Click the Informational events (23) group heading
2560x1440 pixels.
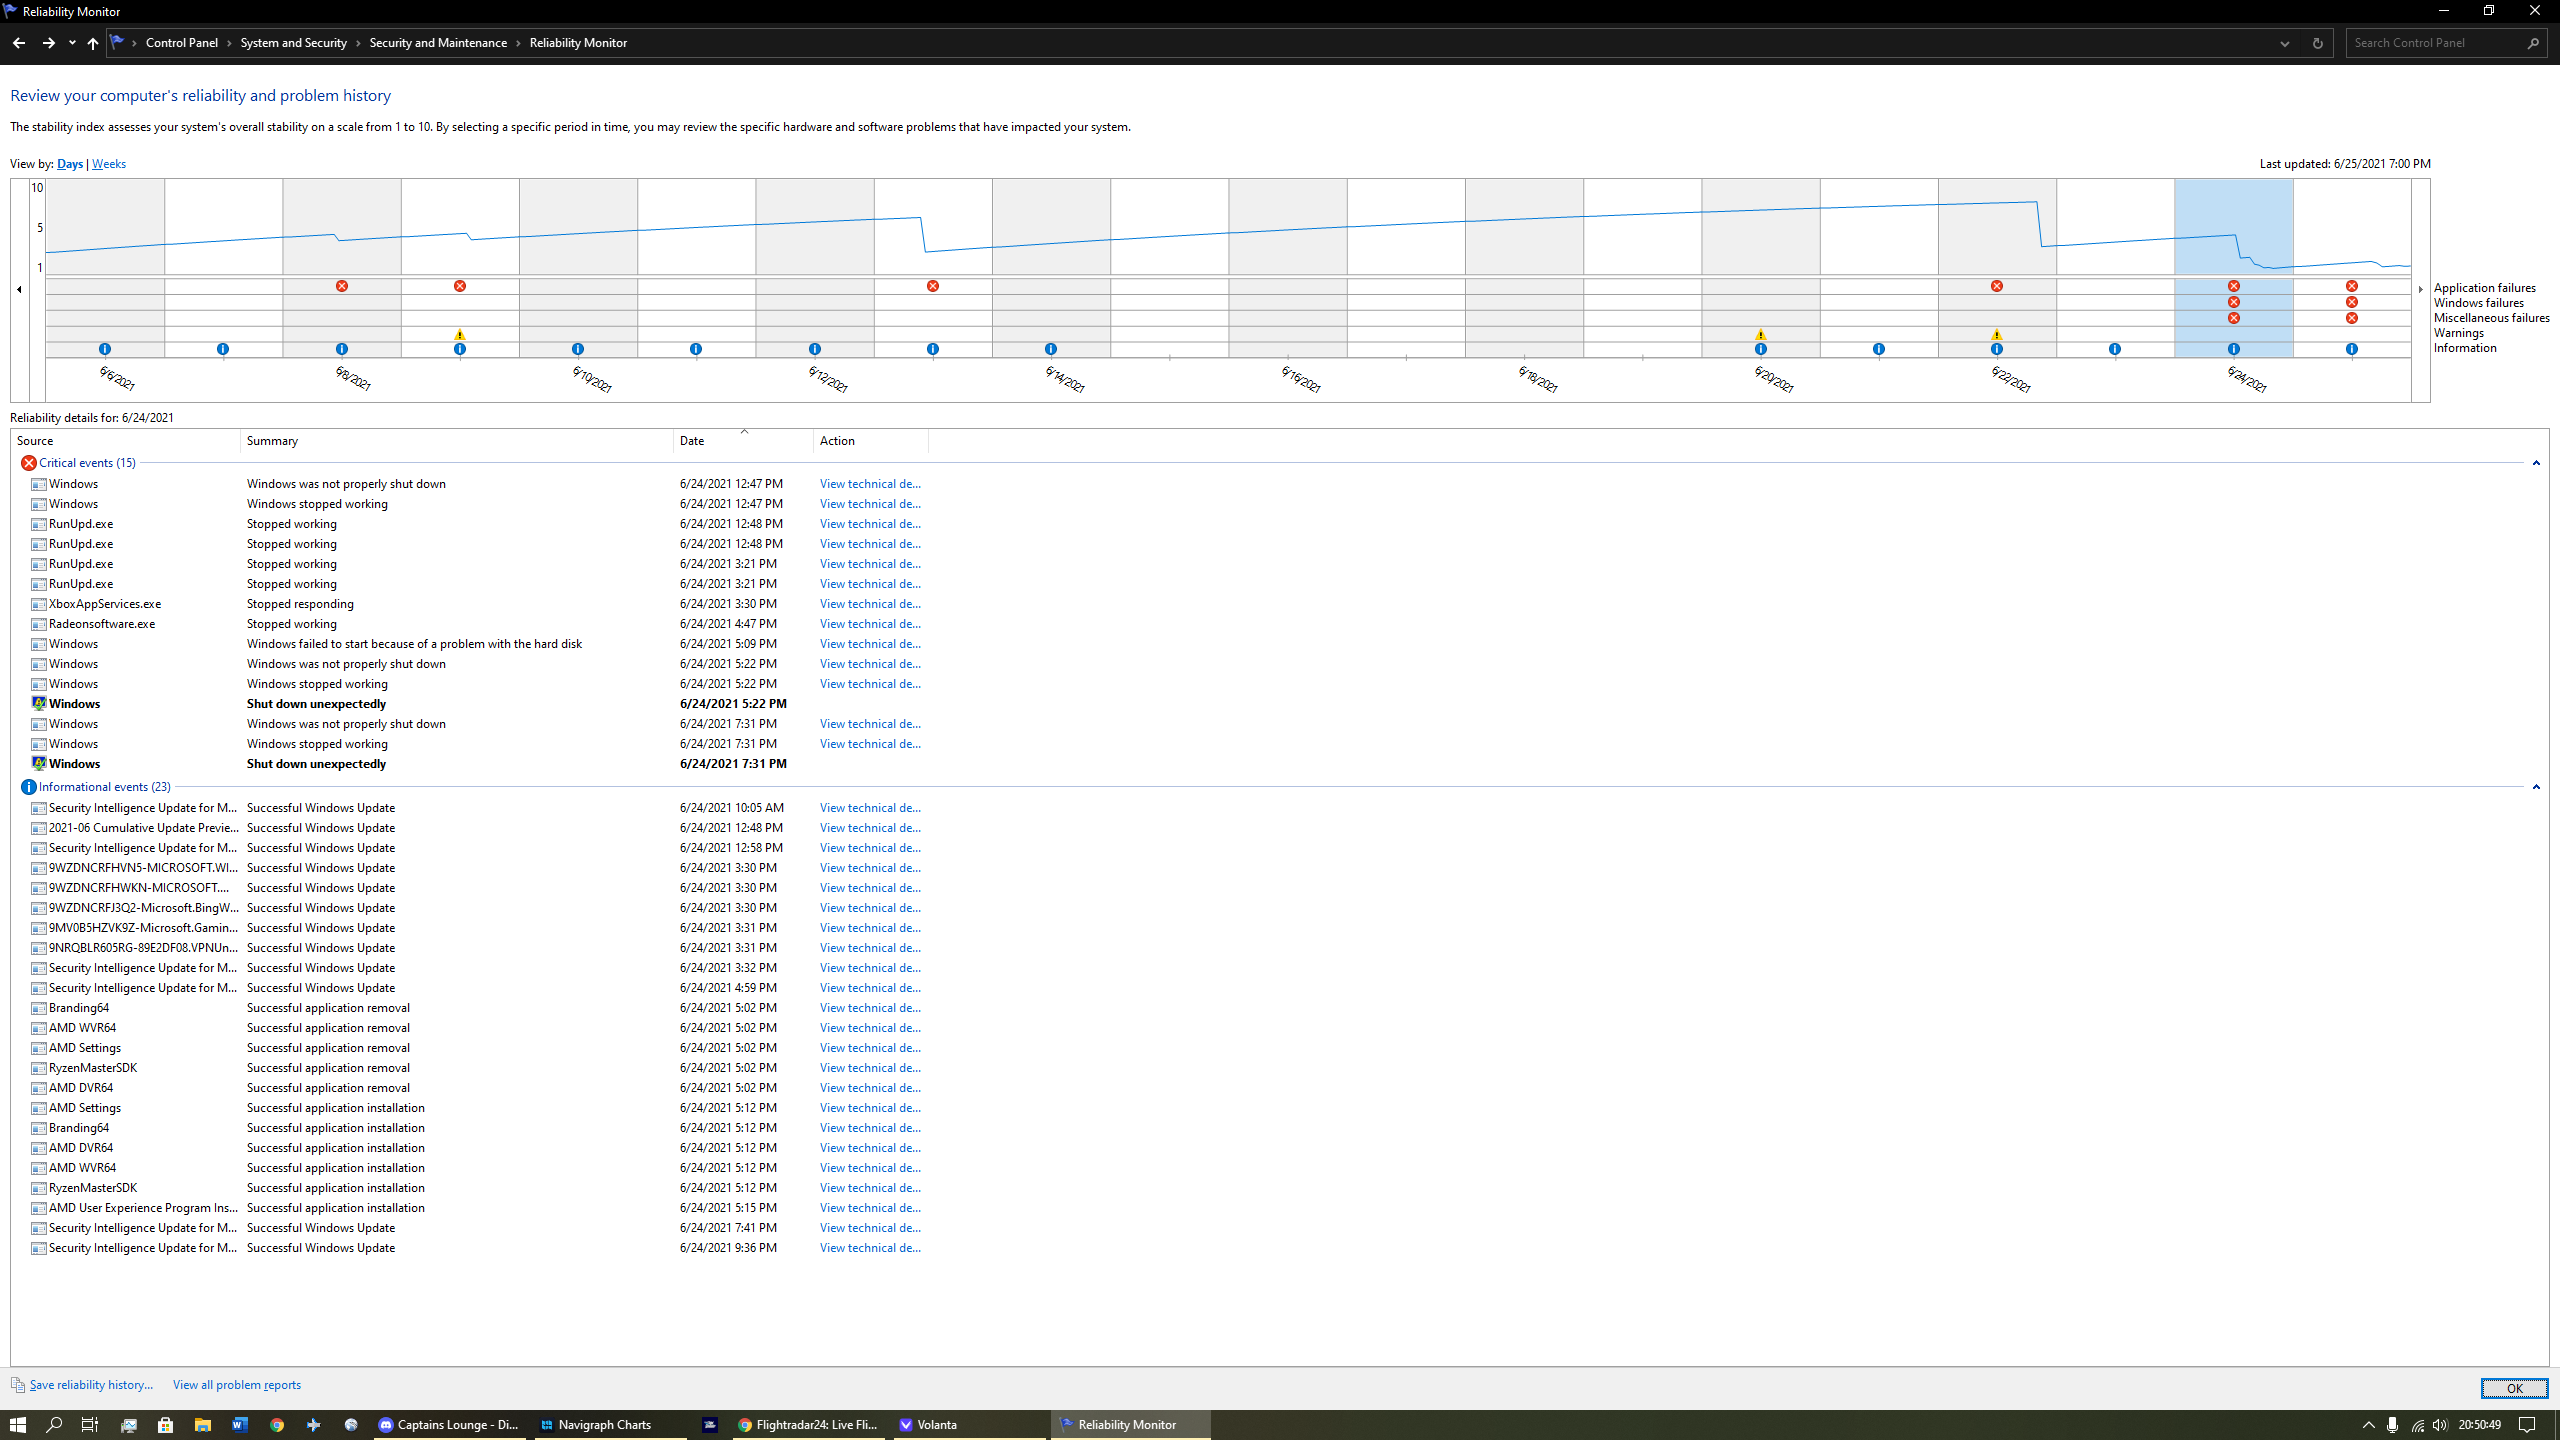coord(104,787)
